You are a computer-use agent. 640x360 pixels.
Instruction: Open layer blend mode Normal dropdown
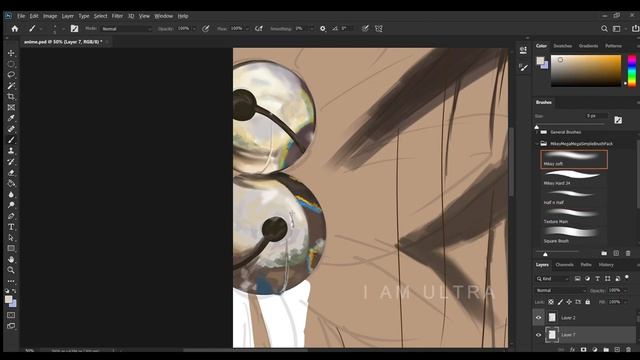[560, 290]
